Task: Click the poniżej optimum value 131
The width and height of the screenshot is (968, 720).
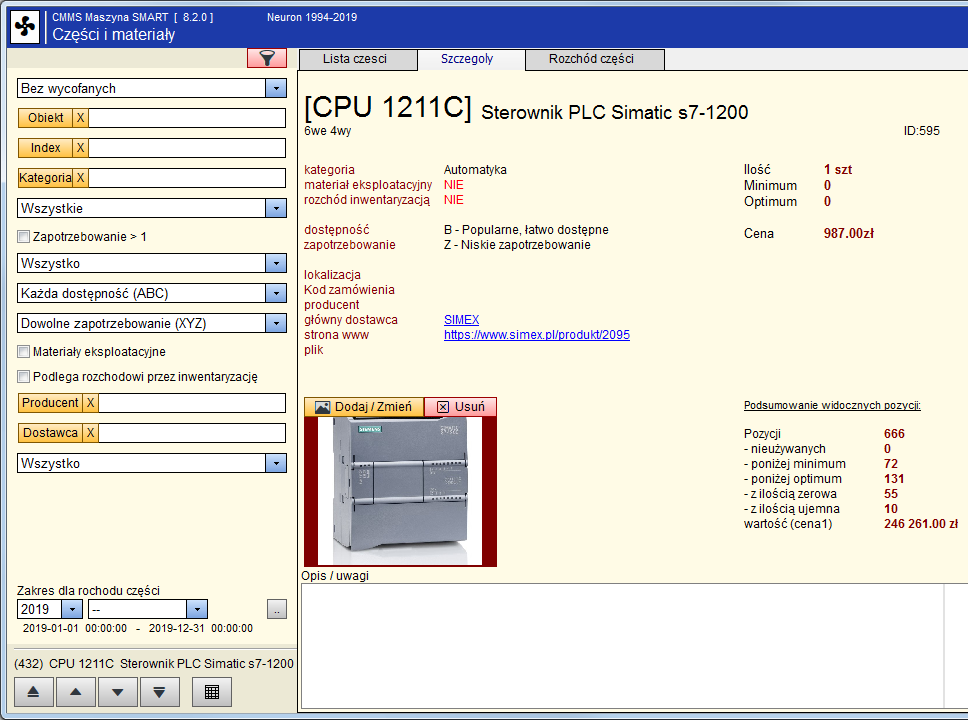Action: [x=894, y=479]
